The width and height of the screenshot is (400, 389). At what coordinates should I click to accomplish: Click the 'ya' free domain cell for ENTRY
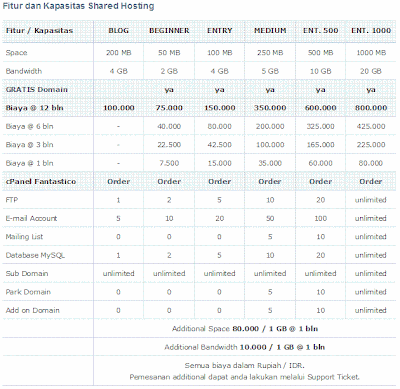(x=219, y=90)
